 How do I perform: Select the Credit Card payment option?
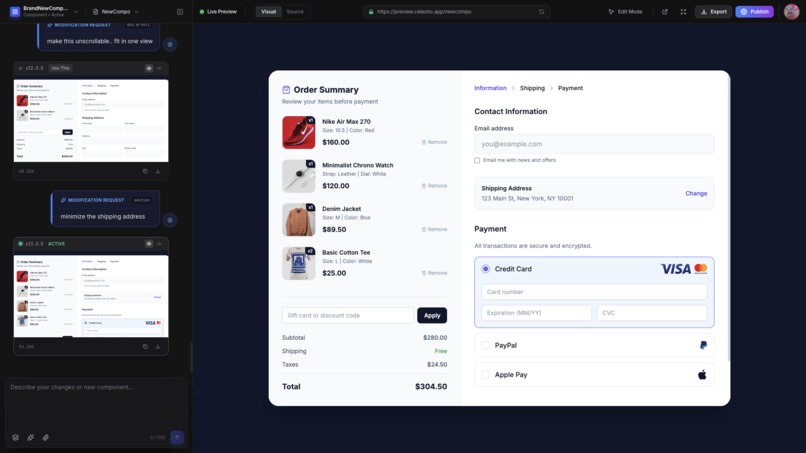486,269
